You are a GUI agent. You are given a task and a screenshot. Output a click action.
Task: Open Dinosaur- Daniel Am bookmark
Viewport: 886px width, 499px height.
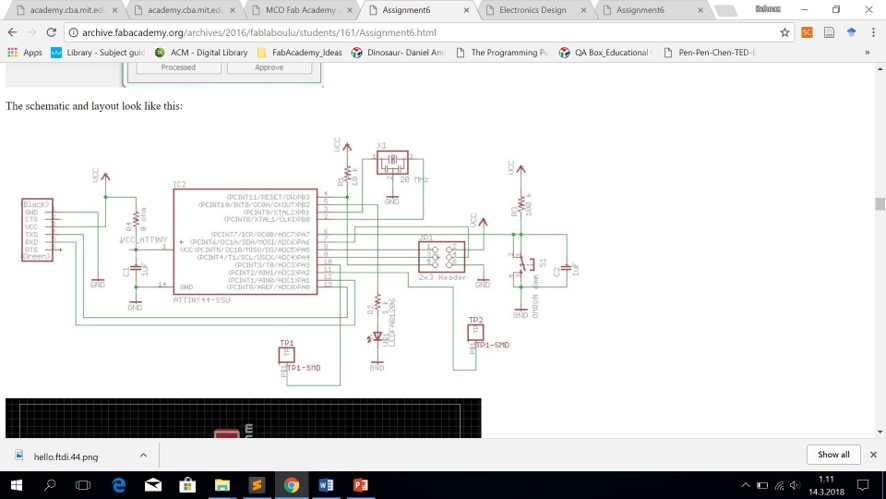pyautogui.click(x=397, y=53)
